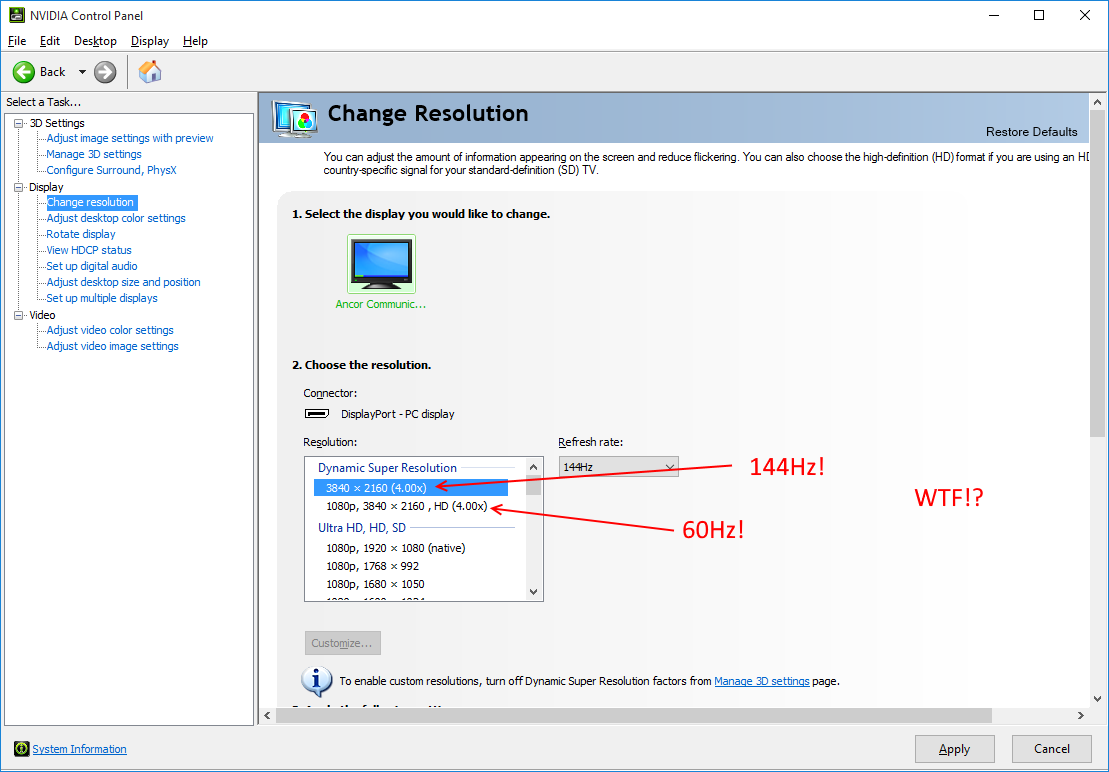Viewport: 1109px width, 772px height.
Task: Collapse the Video tree node
Action: coord(18,315)
